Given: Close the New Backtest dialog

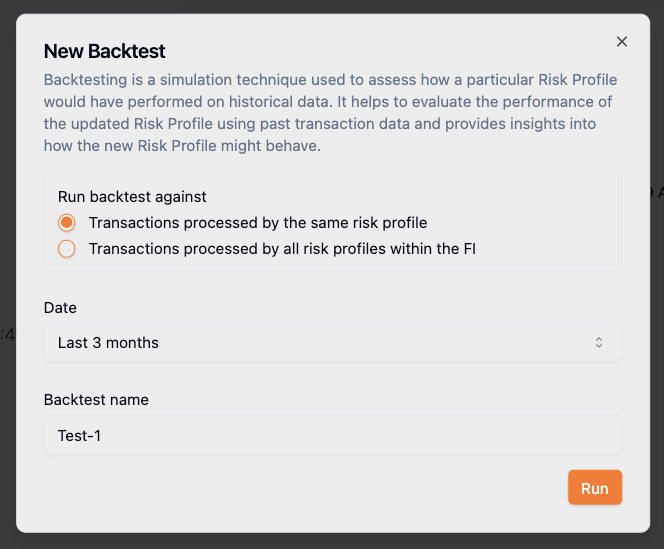Looking at the screenshot, I should pyautogui.click(x=622, y=41).
